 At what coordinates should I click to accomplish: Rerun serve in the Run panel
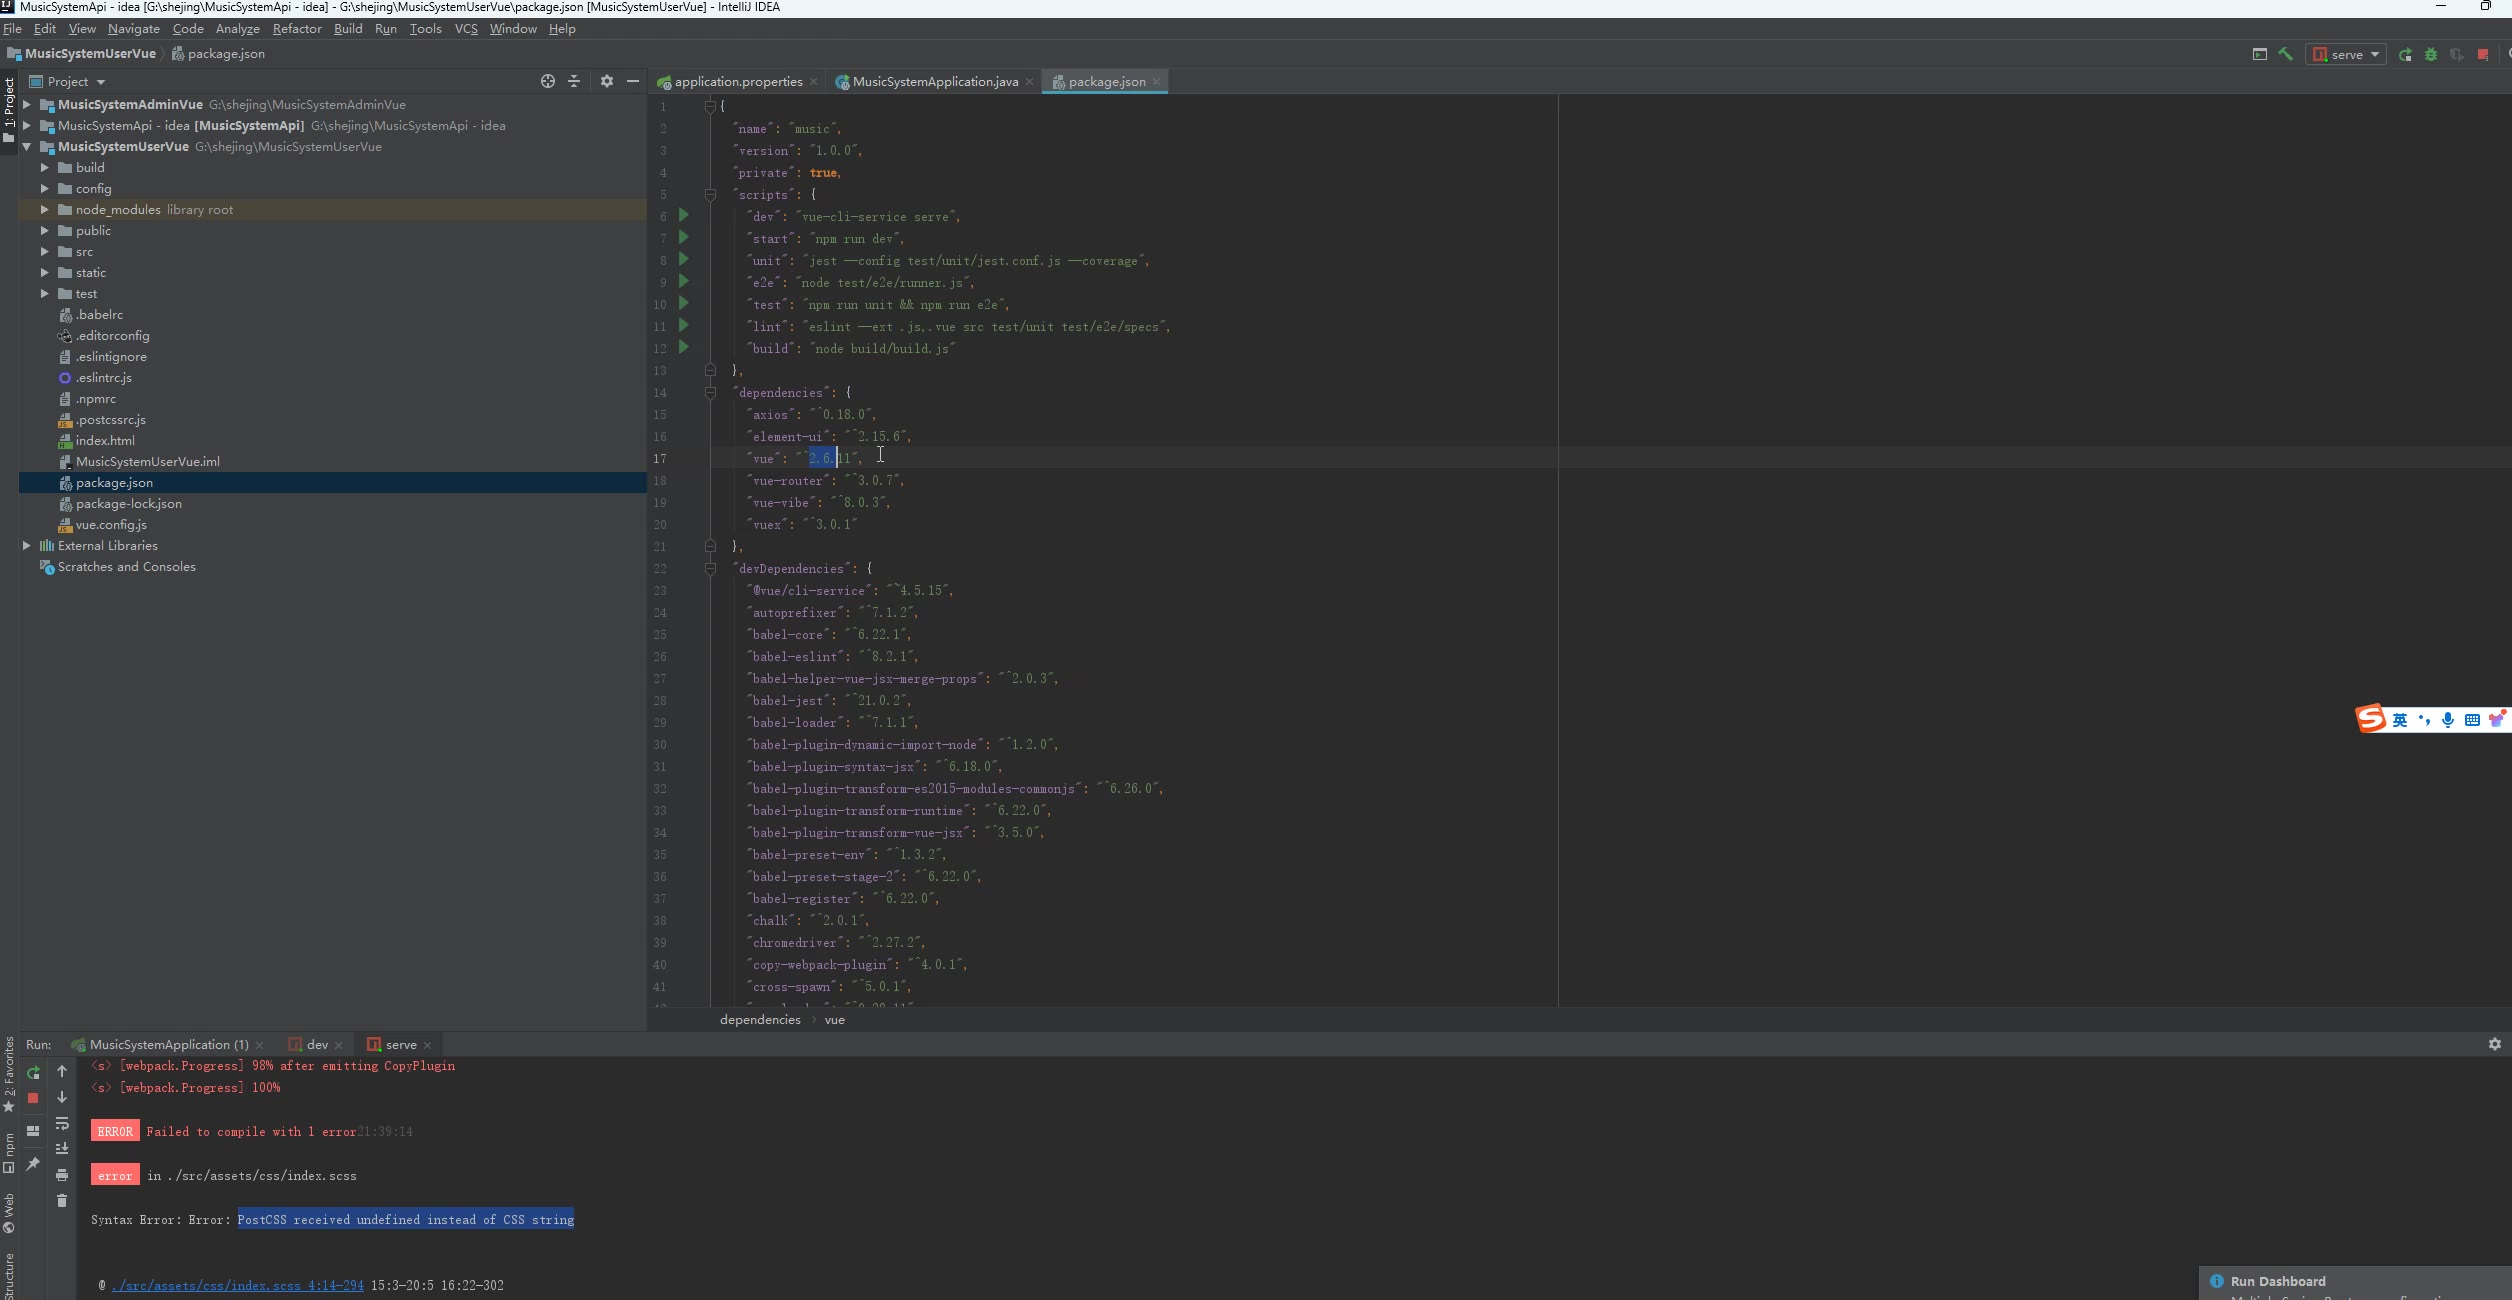click(x=33, y=1072)
